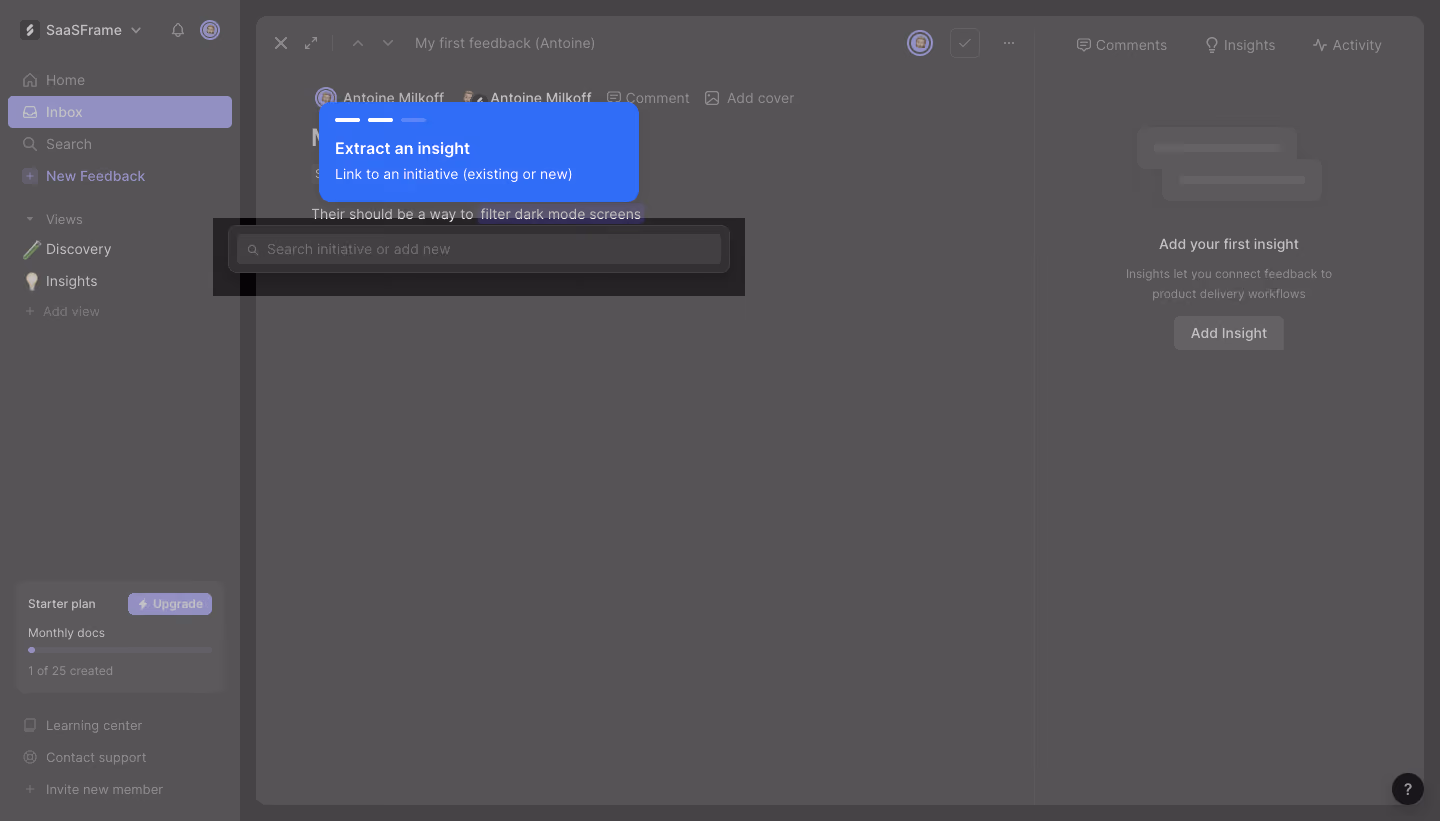1440x821 pixels.
Task: Open the SaaSFrame workspace dropdown
Action: [82, 30]
